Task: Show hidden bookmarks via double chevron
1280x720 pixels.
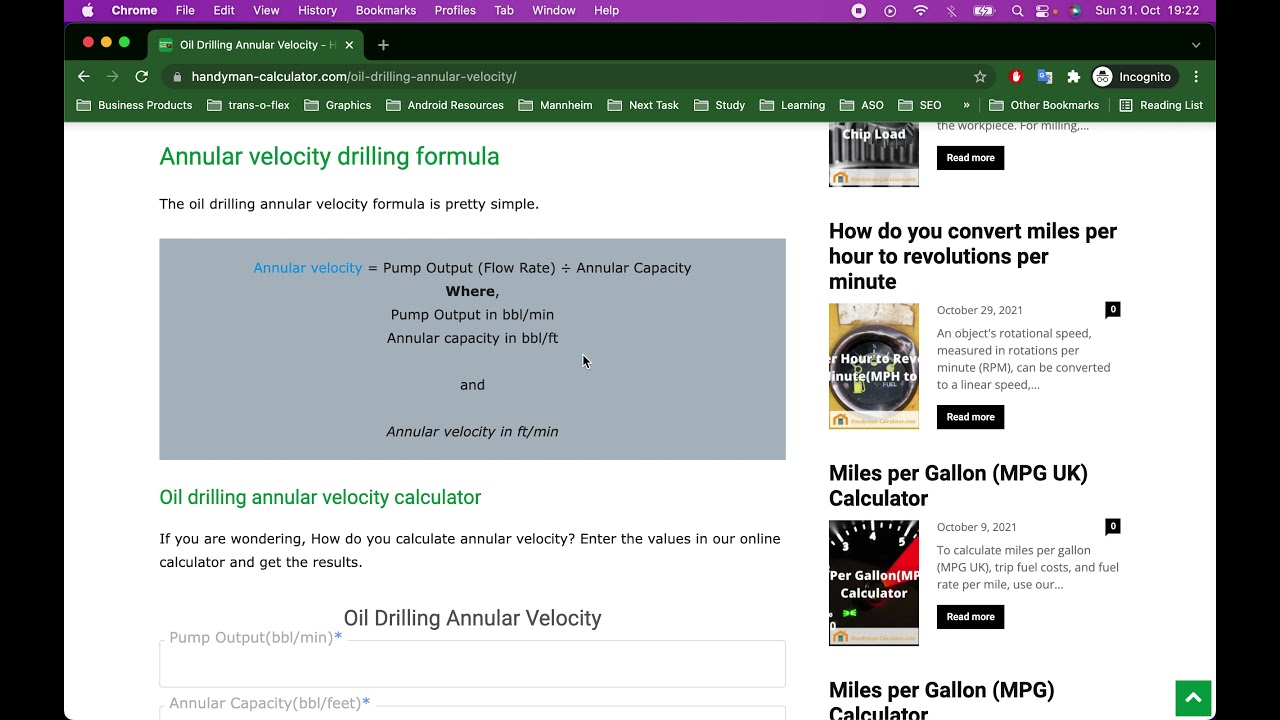Action: [966, 105]
